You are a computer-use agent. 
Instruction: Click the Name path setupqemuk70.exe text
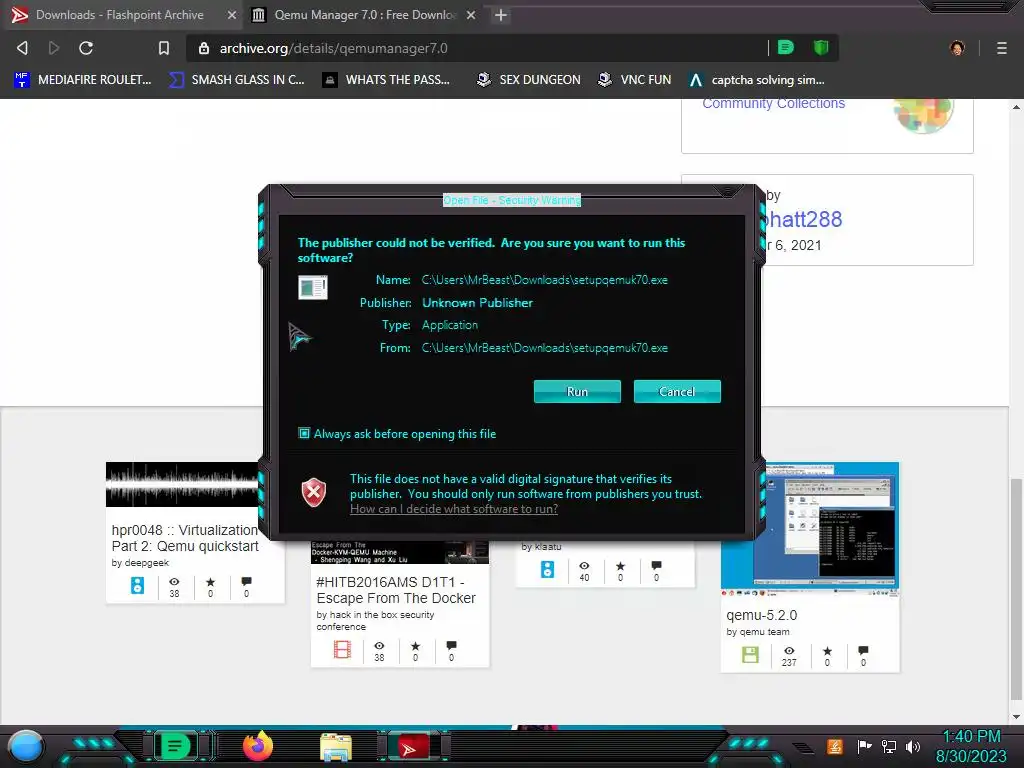545,280
